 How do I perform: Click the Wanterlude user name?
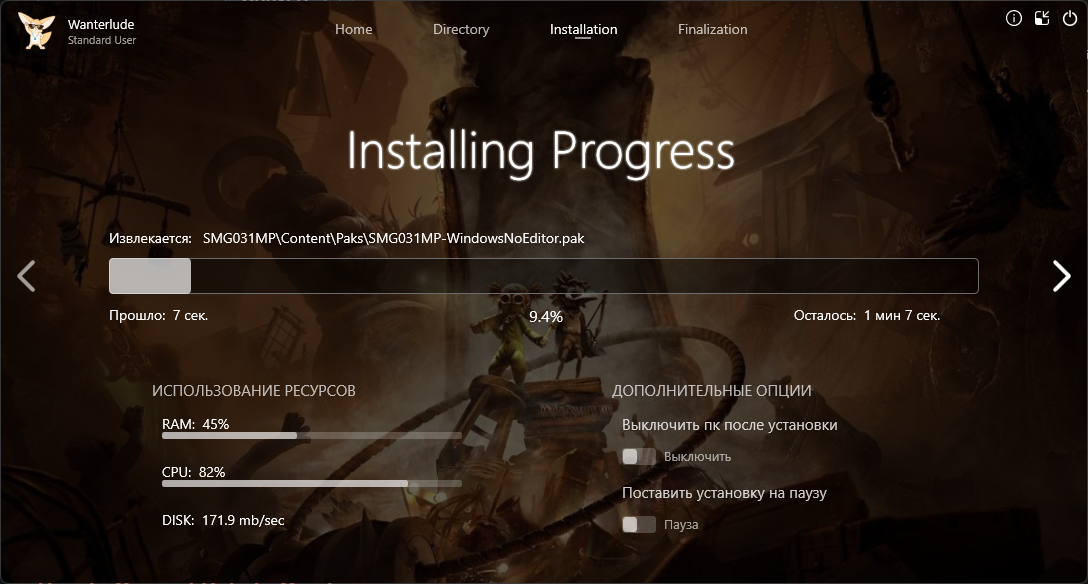(x=101, y=24)
